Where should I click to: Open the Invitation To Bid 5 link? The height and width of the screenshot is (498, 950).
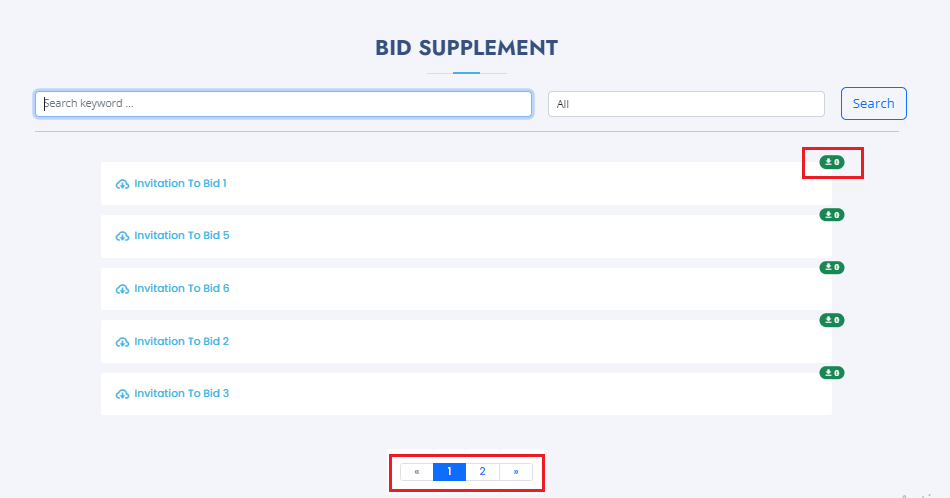(182, 235)
